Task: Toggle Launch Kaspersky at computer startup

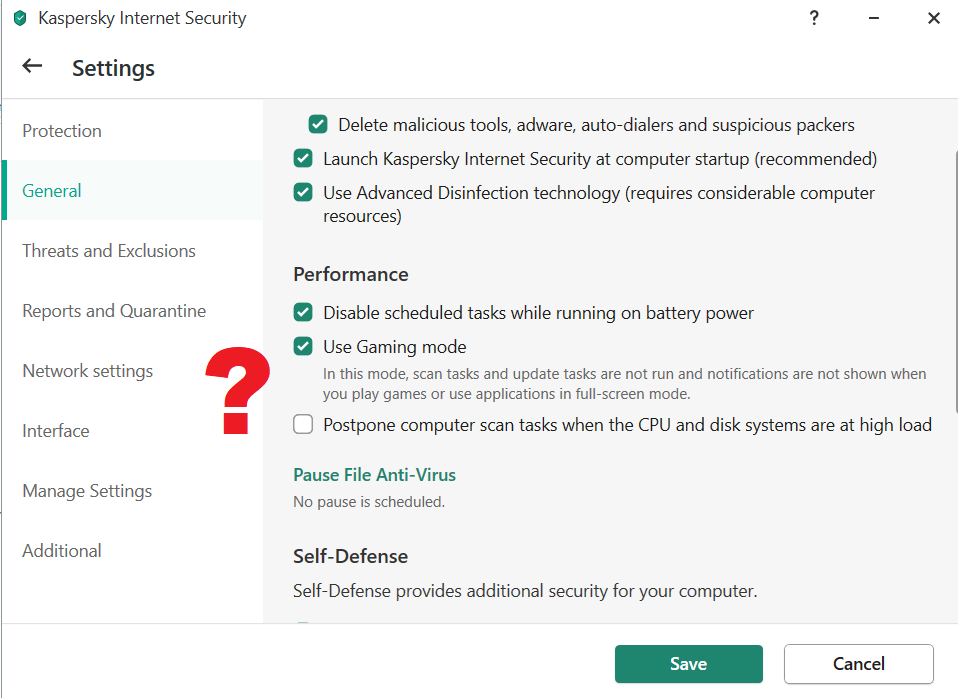Action: point(303,159)
